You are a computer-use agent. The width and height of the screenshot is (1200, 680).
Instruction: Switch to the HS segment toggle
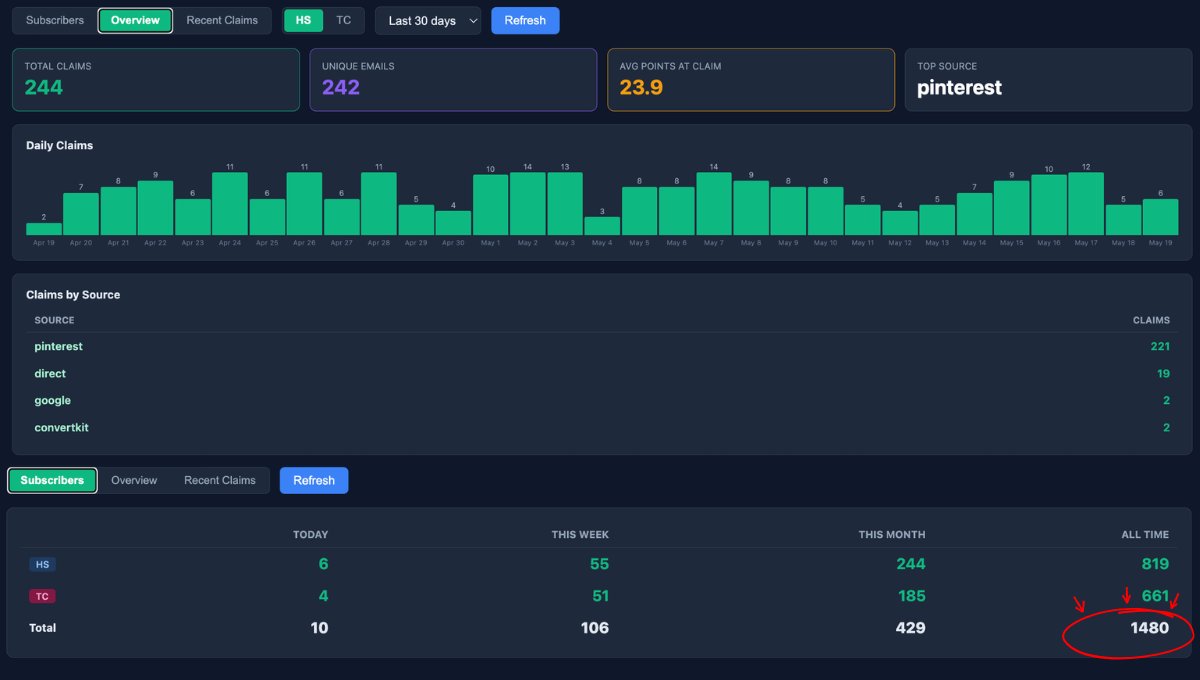[x=303, y=20]
